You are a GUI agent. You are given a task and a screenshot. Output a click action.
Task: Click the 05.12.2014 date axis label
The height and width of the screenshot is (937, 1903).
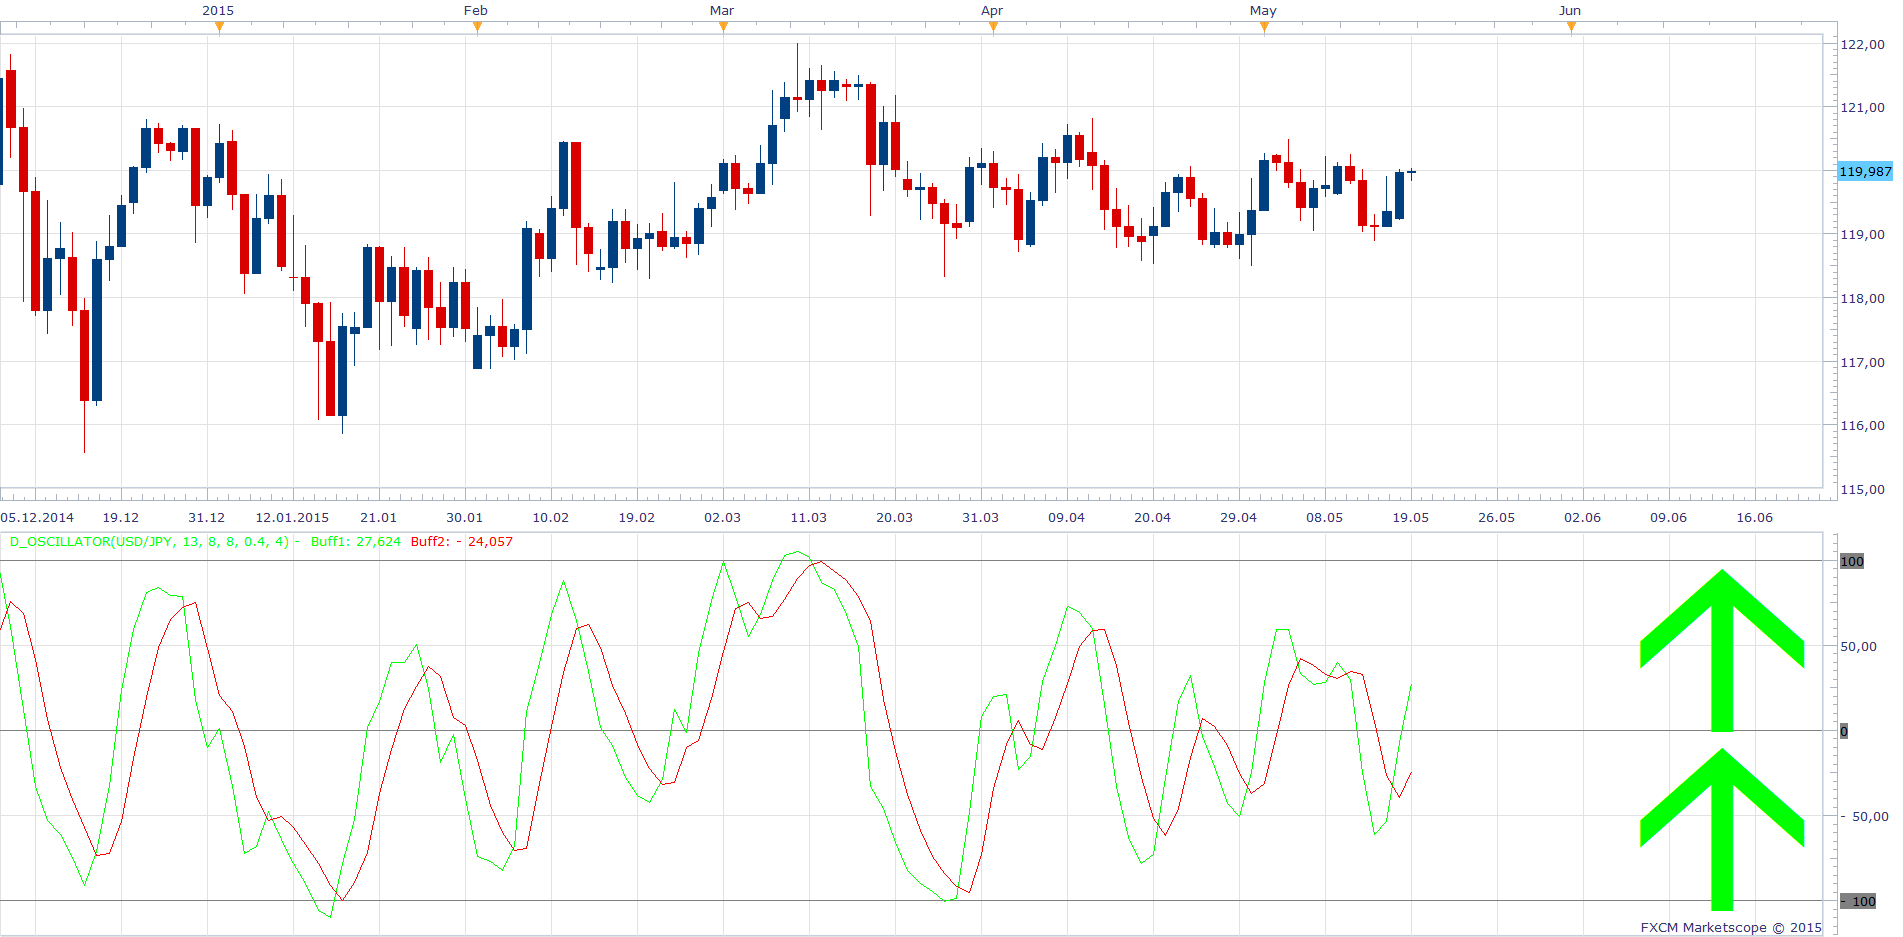37,517
